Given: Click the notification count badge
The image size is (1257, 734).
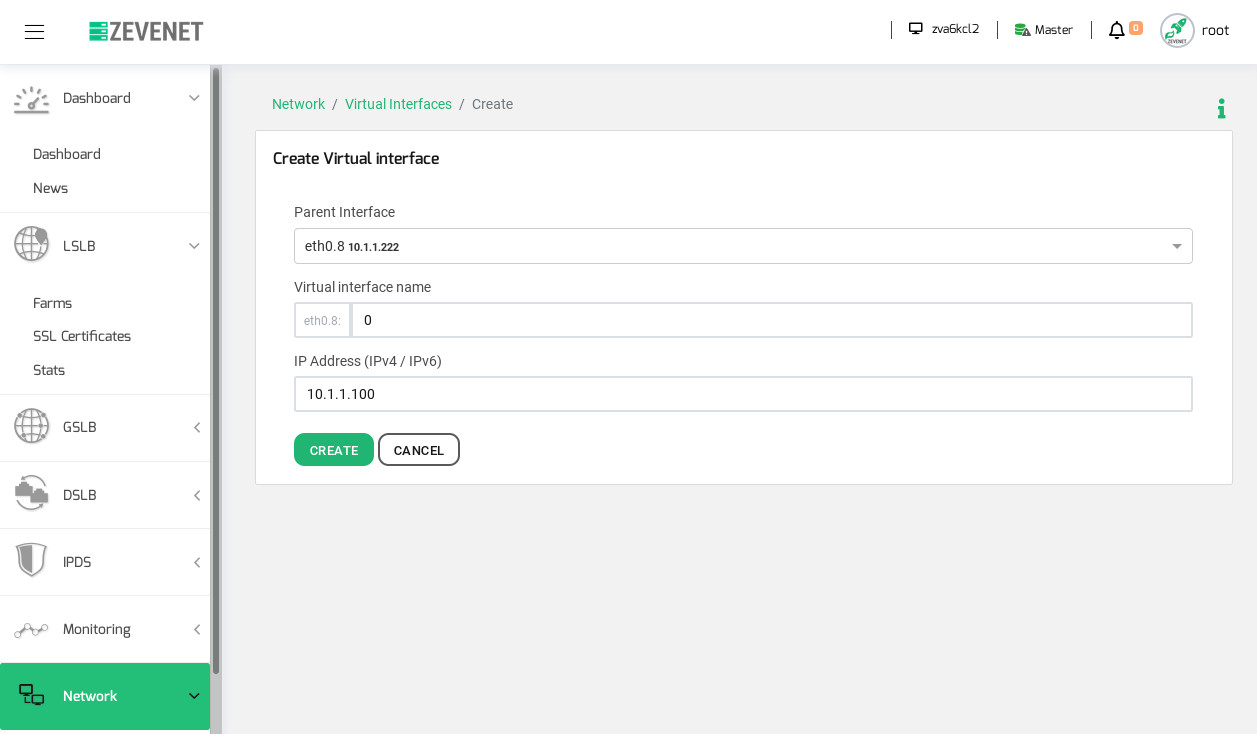Looking at the screenshot, I should (x=1136, y=28).
